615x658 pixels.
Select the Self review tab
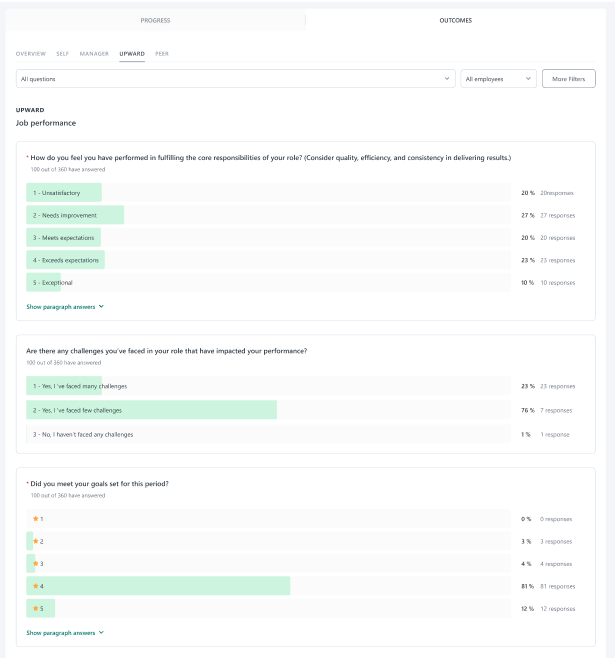point(63,53)
